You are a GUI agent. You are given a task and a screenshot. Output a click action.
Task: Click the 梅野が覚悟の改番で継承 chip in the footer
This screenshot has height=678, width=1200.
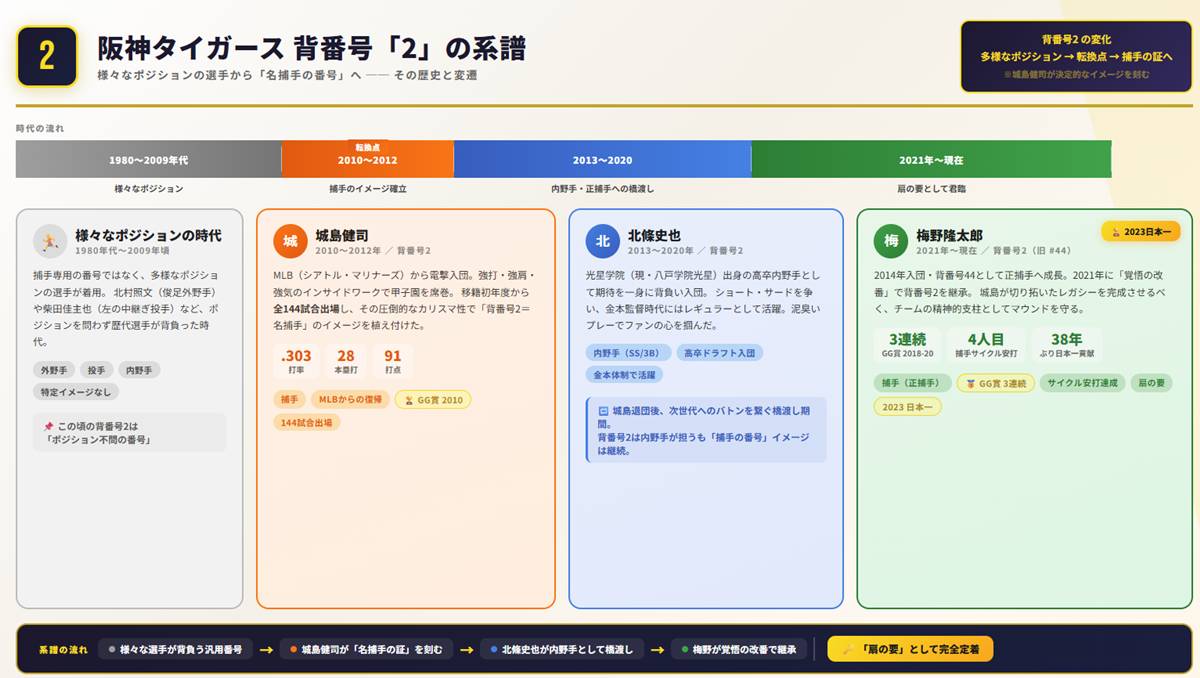click(737, 648)
